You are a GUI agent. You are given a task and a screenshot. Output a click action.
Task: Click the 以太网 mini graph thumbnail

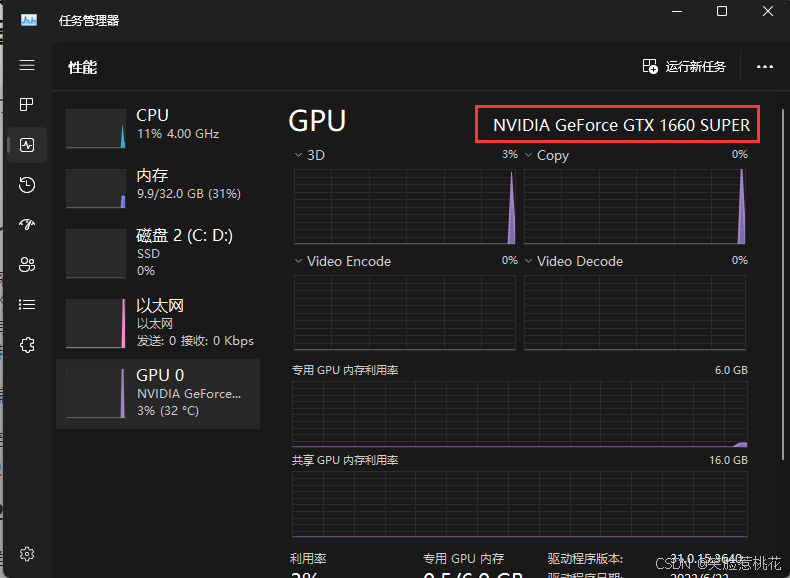96,323
